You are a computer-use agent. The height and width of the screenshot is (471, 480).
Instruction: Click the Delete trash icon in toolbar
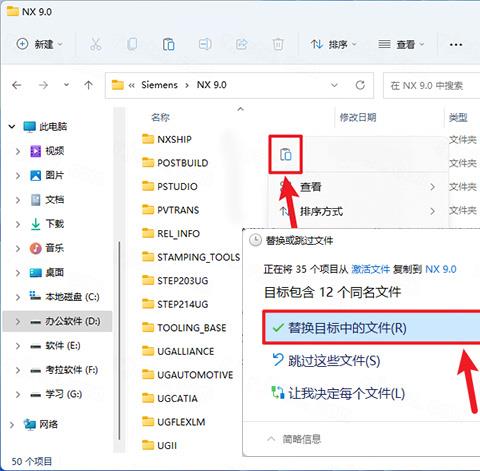(x=278, y=44)
